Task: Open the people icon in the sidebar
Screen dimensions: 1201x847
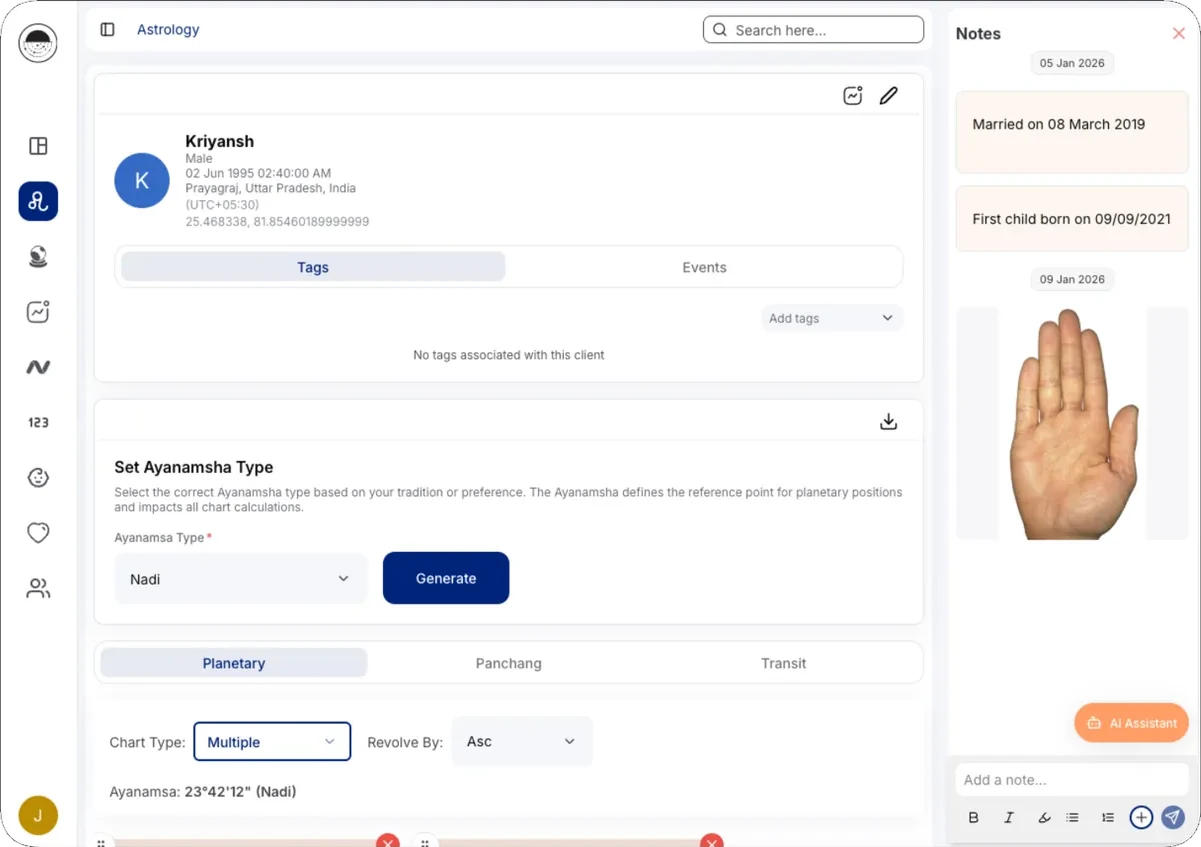Action: (x=38, y=588)
